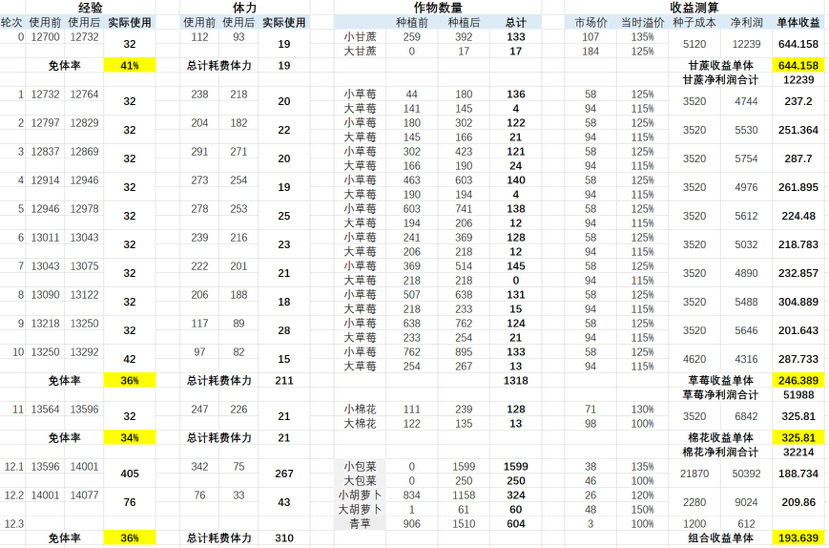Screen dimensions: 829x548
Task: Click the 作物数量 section header
Action: coord(437,7)
